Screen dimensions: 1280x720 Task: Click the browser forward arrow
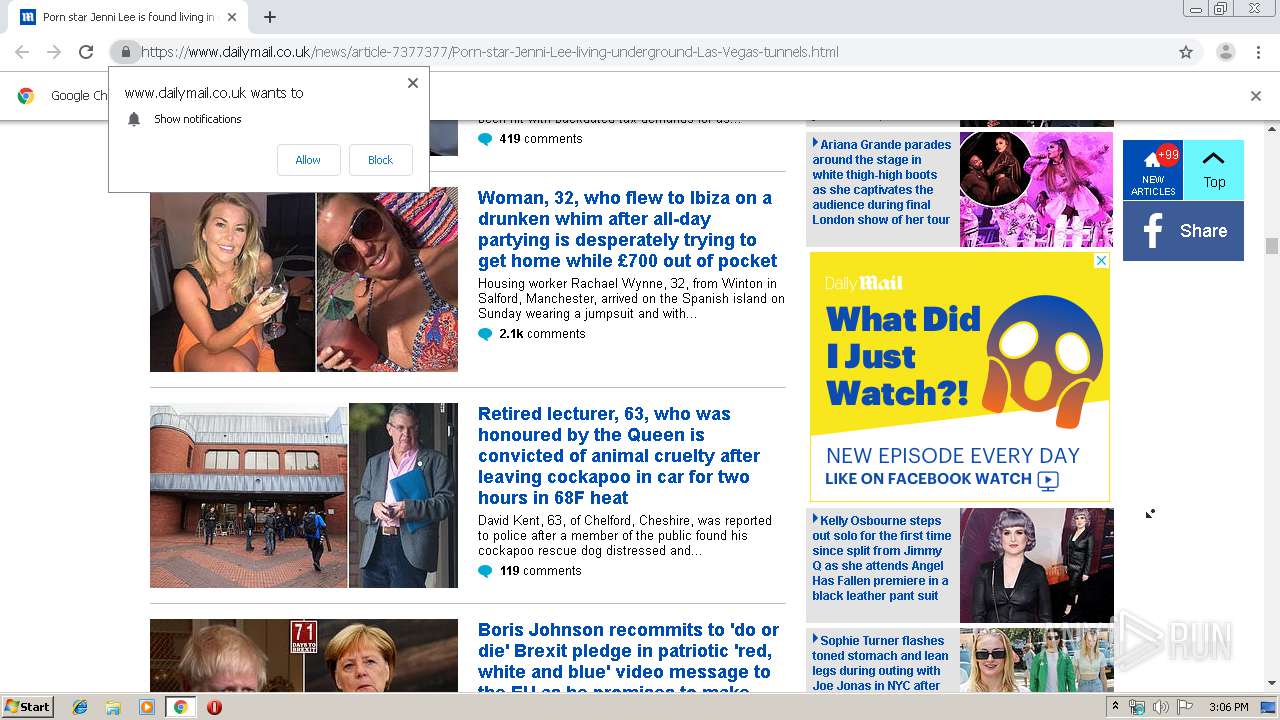[54, 52]
